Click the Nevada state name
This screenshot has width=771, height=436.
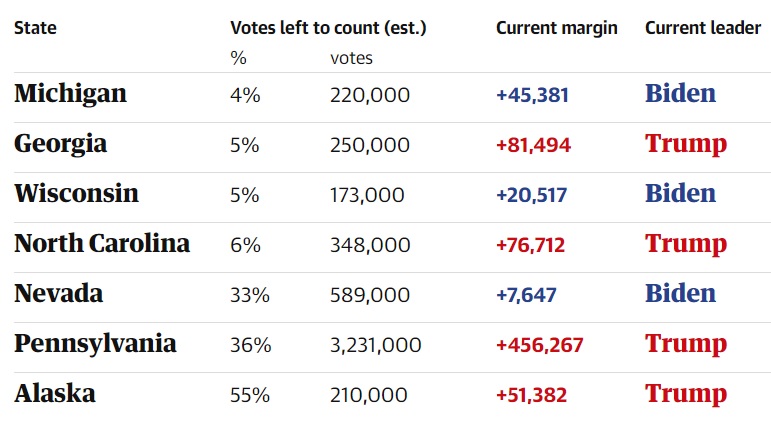(x=58, y=294)
